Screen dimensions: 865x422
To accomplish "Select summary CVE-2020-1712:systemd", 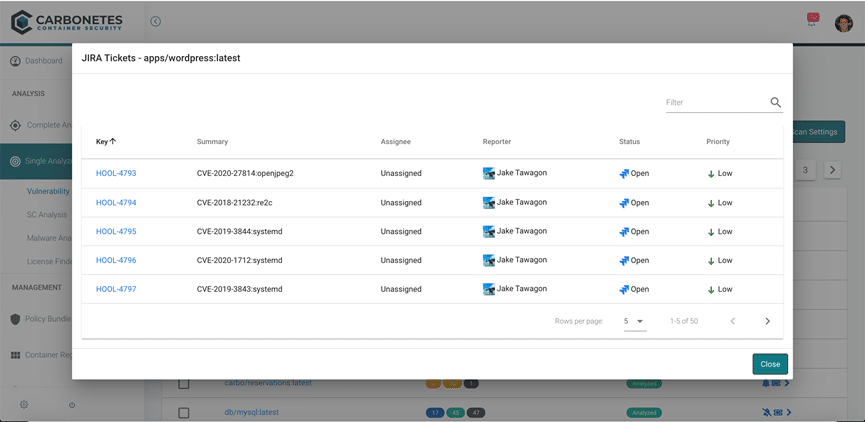I will tap(239, 260).
